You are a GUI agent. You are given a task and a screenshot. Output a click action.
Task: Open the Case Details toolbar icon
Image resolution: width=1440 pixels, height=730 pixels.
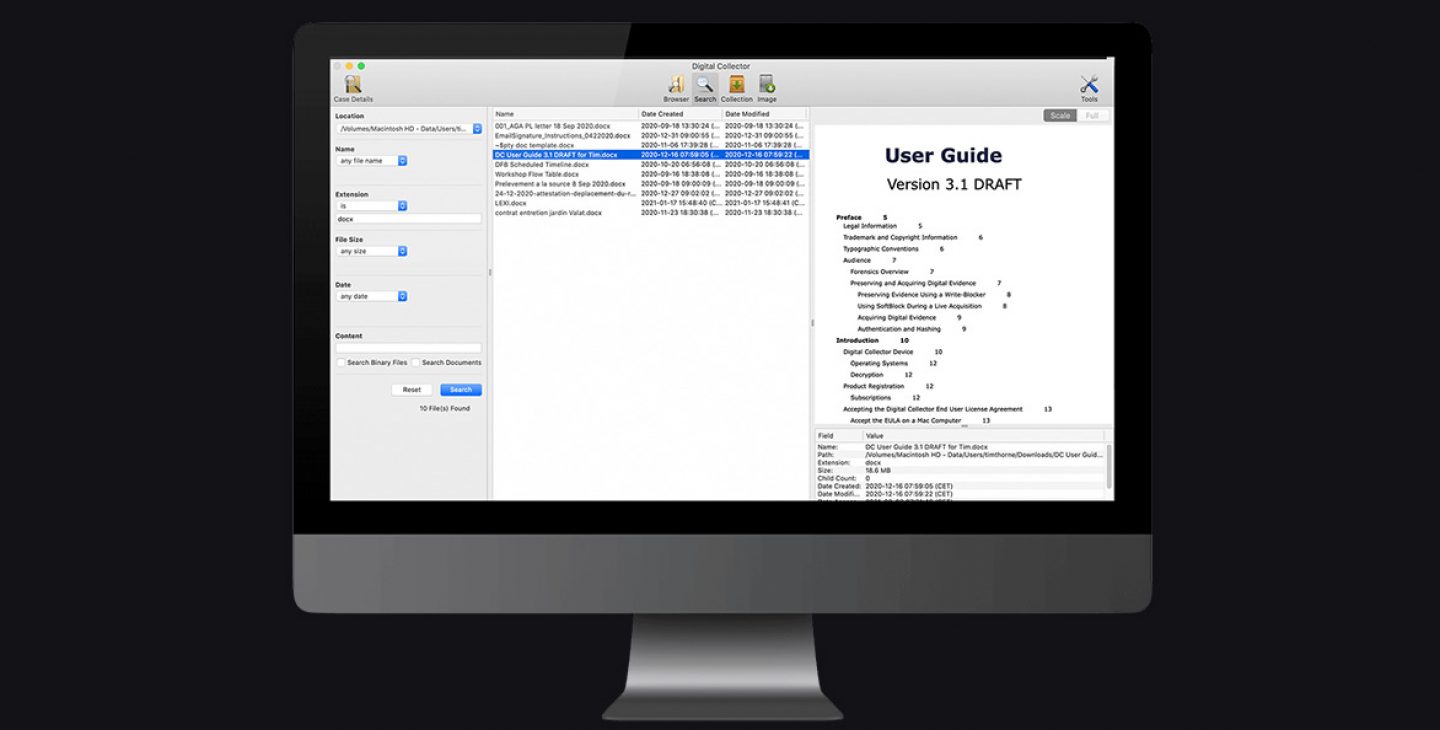click(x=353, y=88)
